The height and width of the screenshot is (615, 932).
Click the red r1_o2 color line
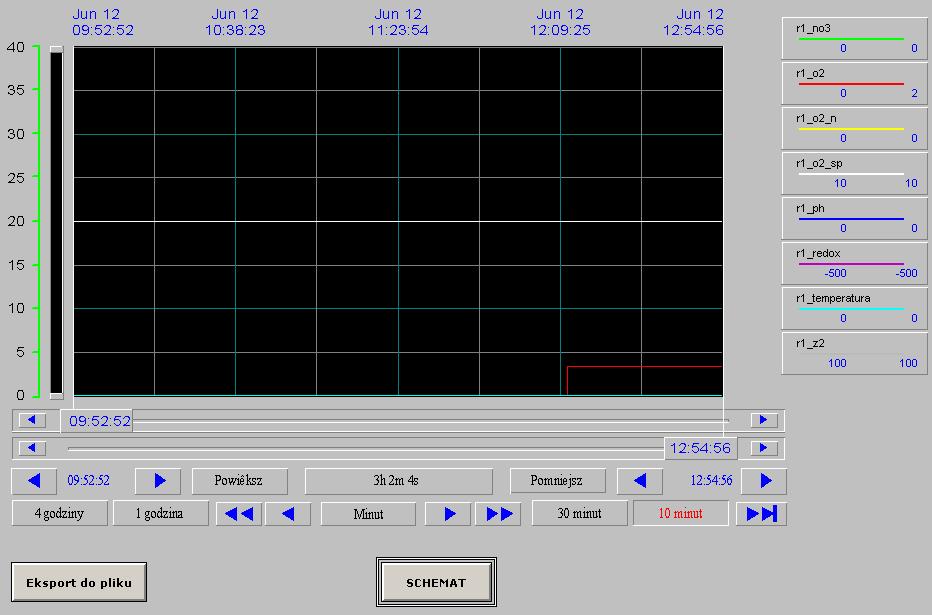click(851, 84)
